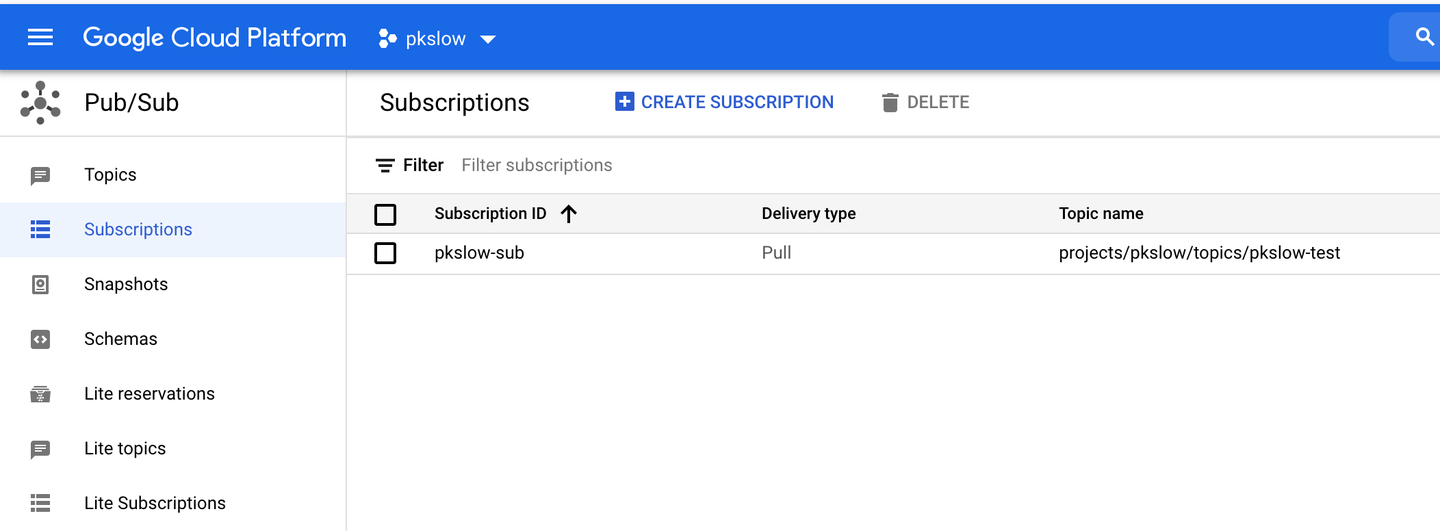Image resolution: width=1440 pixels, height=531 pixels.
Task: Click the CREATE SUBSCRIPTION button
Action: pos(724,102)
